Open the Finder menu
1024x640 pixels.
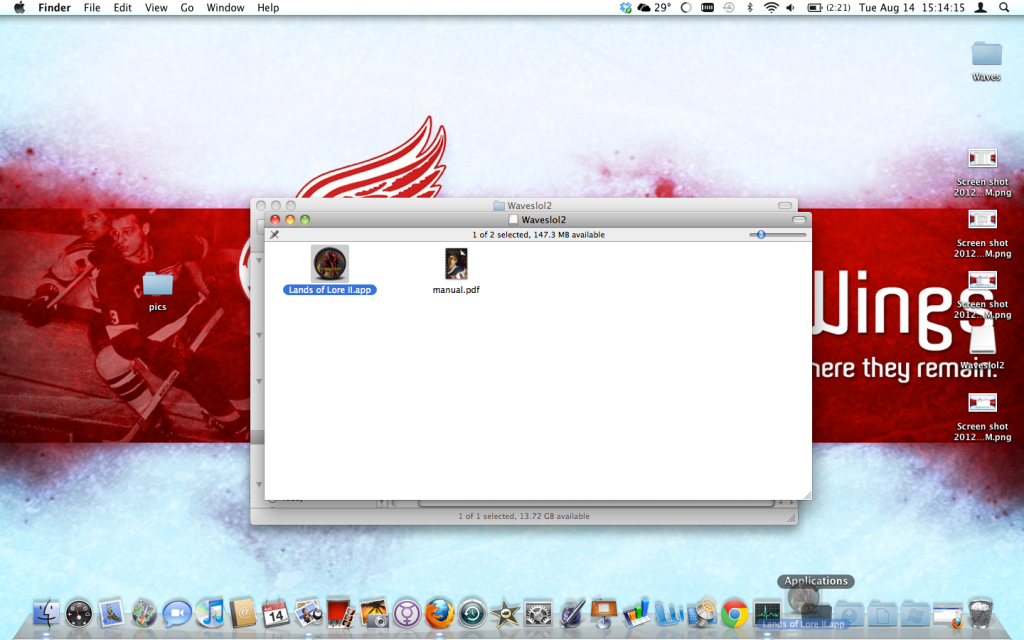[x=54, y=7]
